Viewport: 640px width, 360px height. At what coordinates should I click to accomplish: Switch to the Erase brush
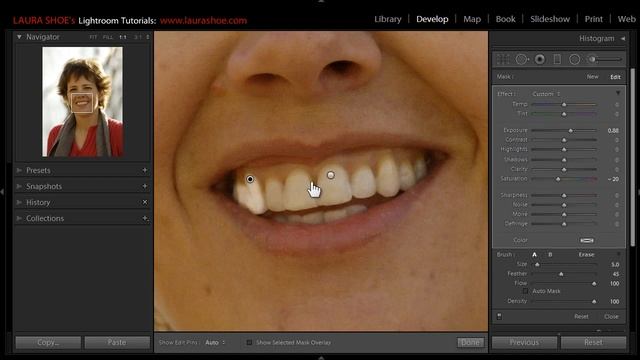pos(586,254)
